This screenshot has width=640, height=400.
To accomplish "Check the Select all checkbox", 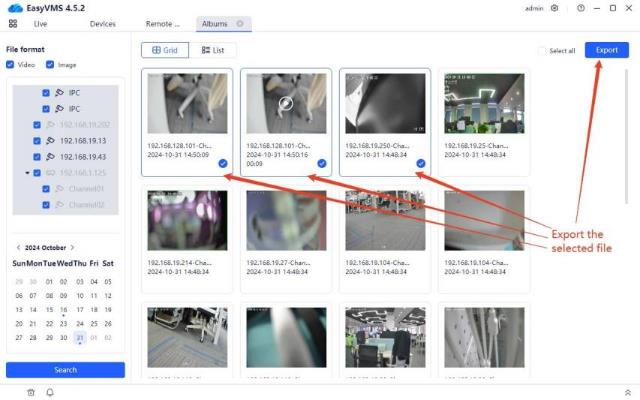I will point(541,50).
